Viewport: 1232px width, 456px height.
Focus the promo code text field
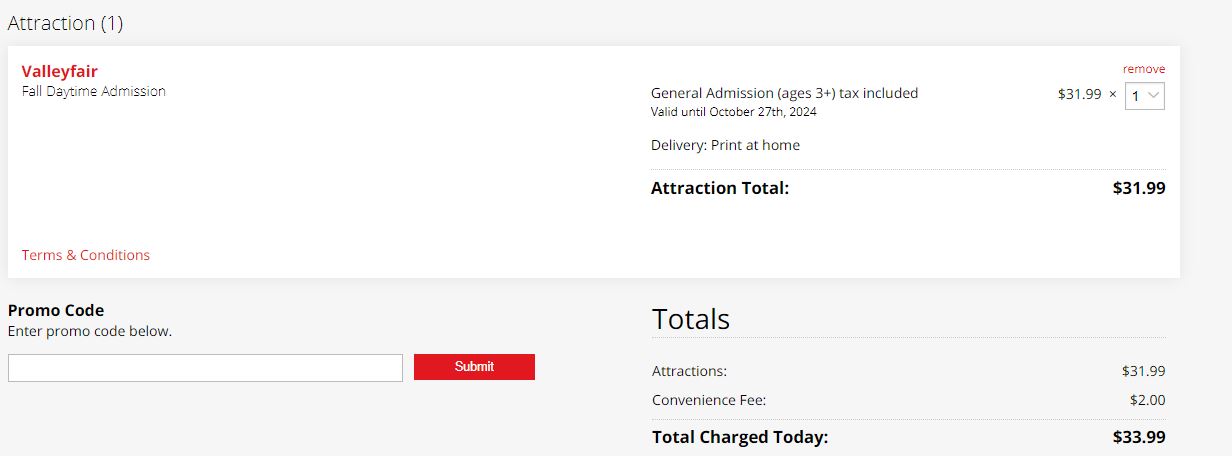205,368
